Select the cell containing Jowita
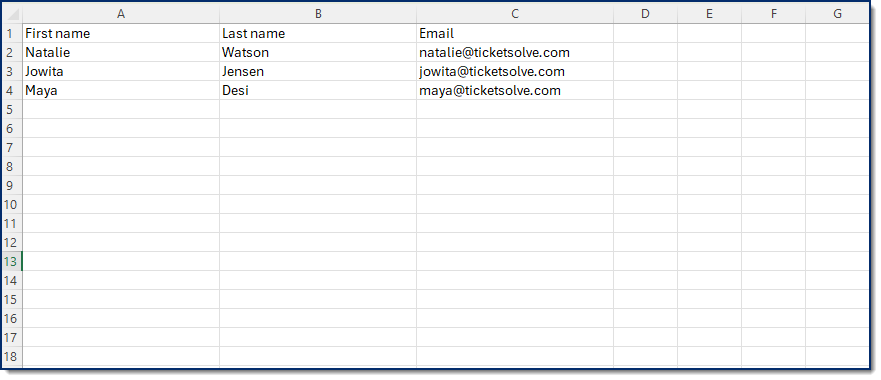This screenshot has width=881, height=380. pyautogui.click(x=121, y=71)
